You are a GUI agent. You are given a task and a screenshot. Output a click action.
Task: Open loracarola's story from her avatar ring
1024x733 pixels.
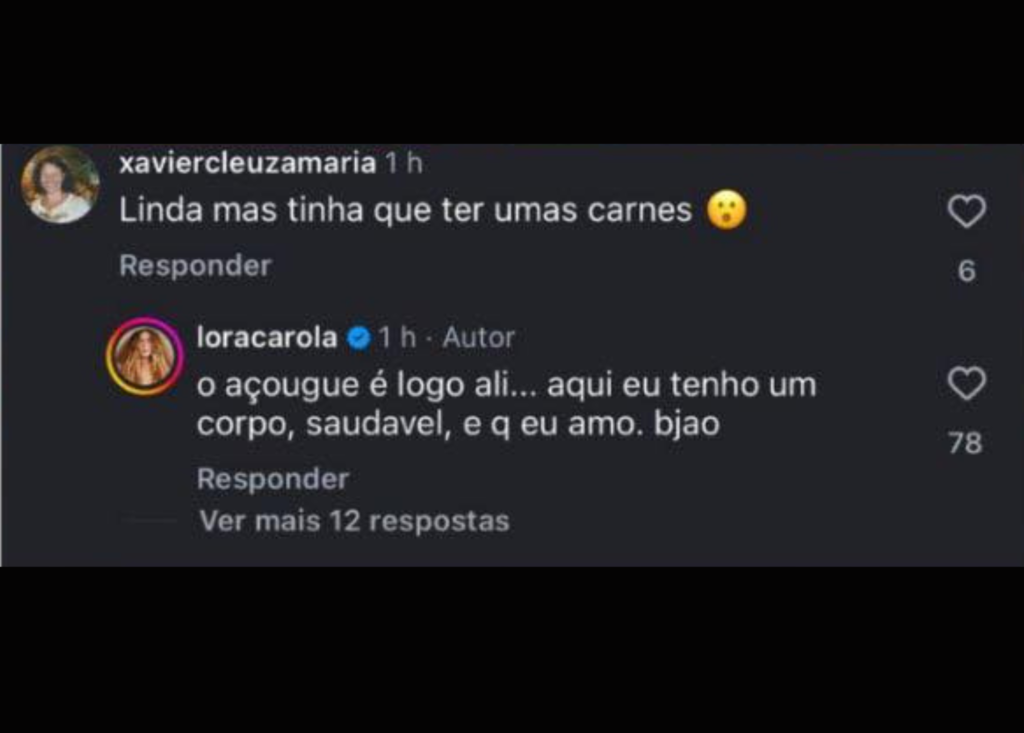coord(145,357)
